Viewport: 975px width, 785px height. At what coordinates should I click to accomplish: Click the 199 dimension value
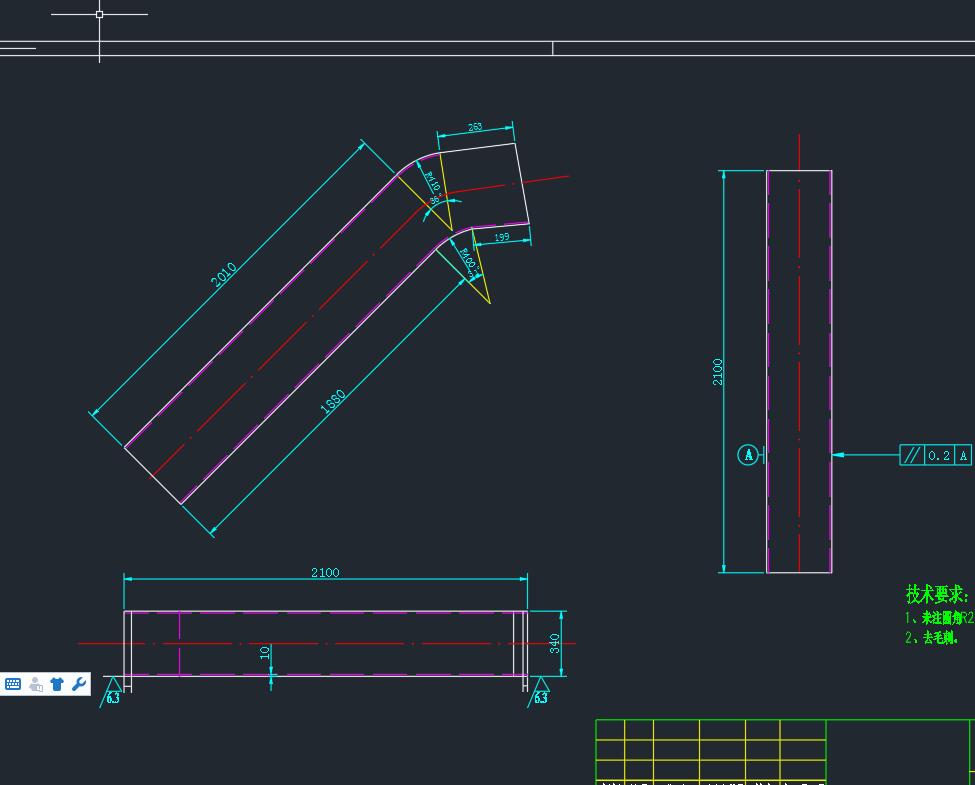pos(502,237)
